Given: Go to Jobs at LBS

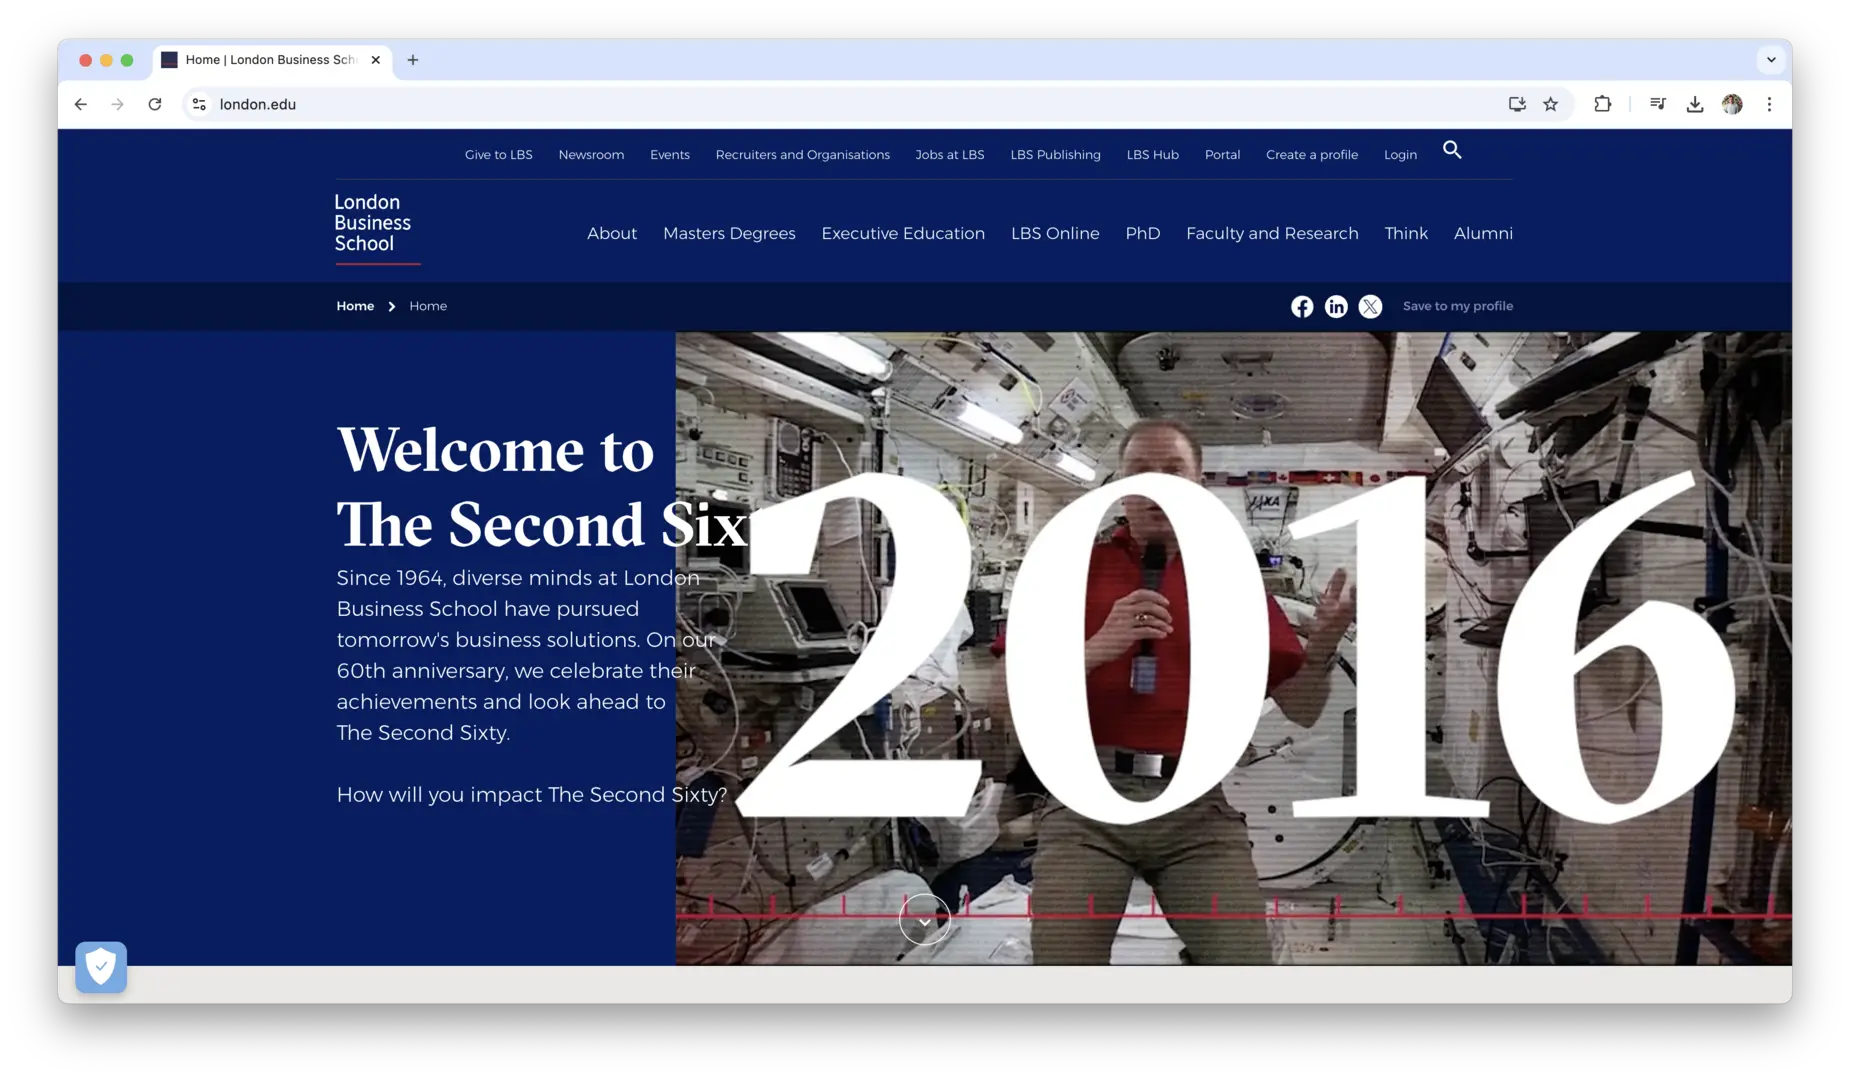Looking at the screenshot, I should pos(950,155).
